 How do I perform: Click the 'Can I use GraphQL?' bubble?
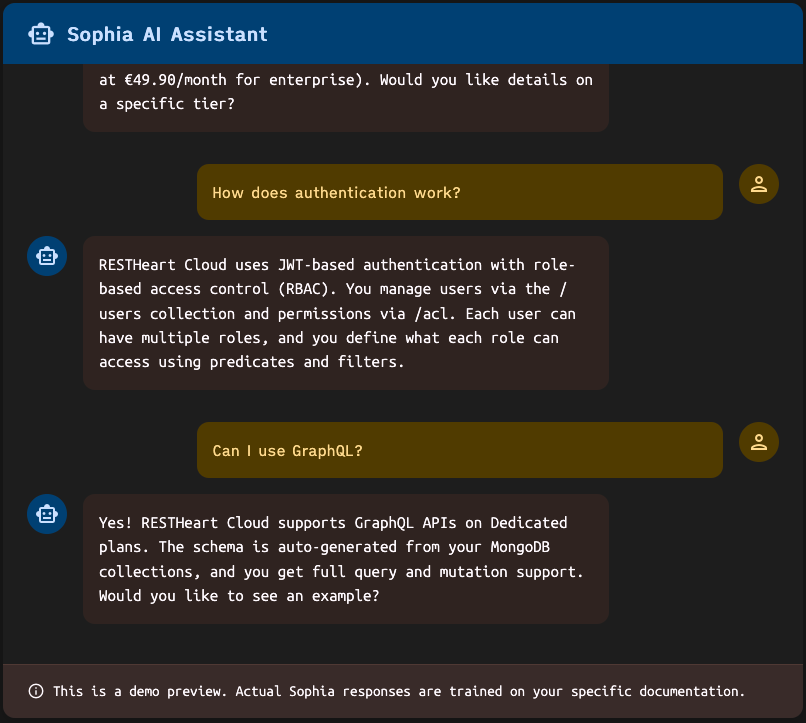(x=459, y=450)
